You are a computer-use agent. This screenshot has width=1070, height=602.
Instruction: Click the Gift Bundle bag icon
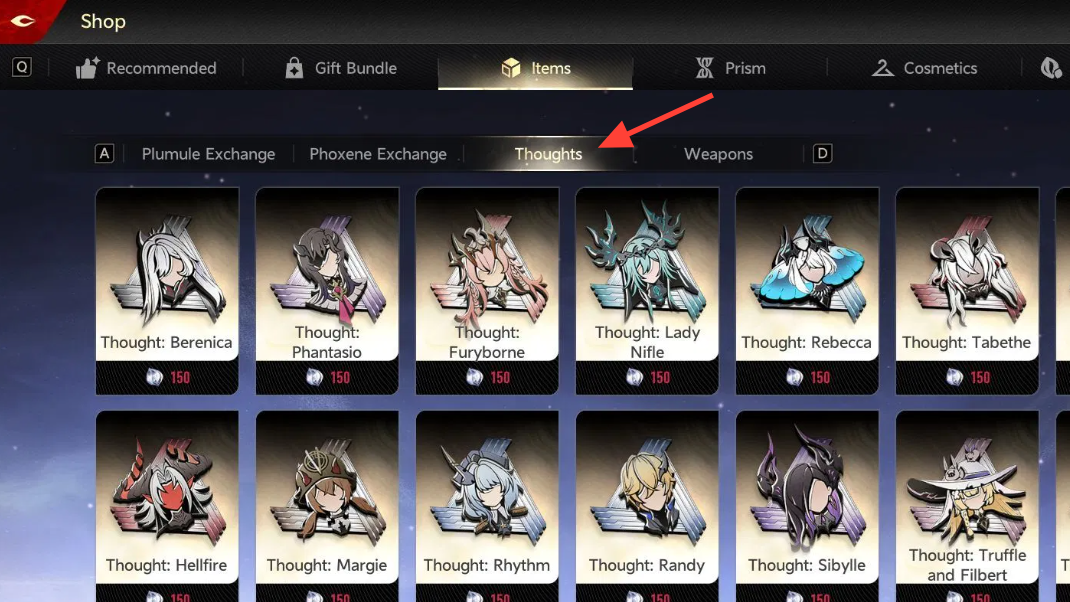(294, 68)
